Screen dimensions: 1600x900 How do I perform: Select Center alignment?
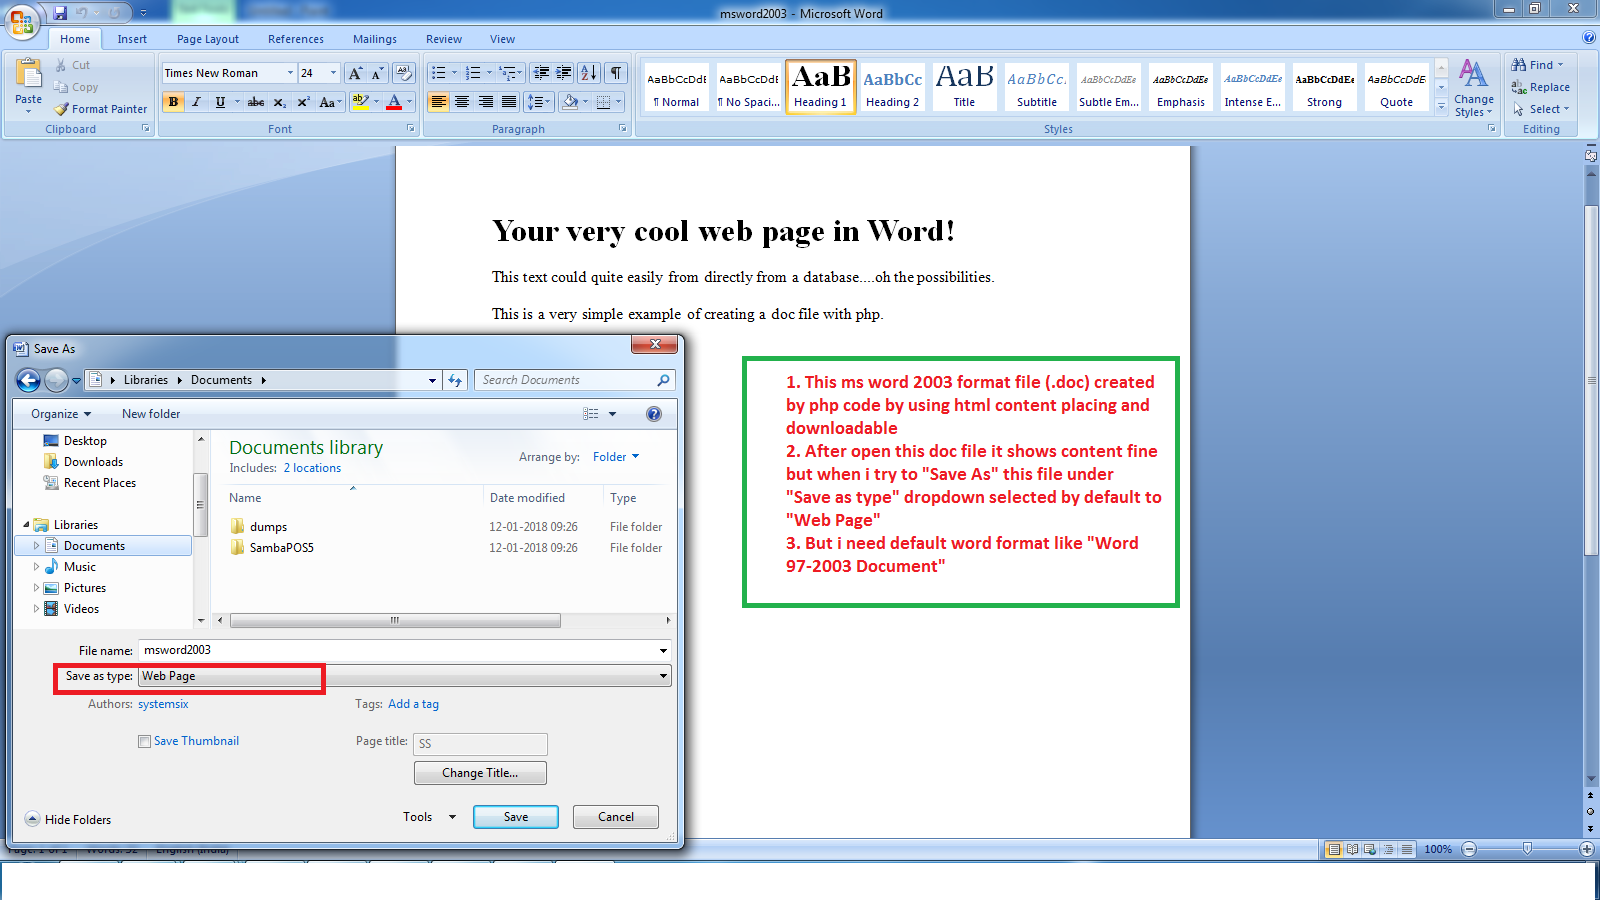pyautogui.click(x=462, y=102)
